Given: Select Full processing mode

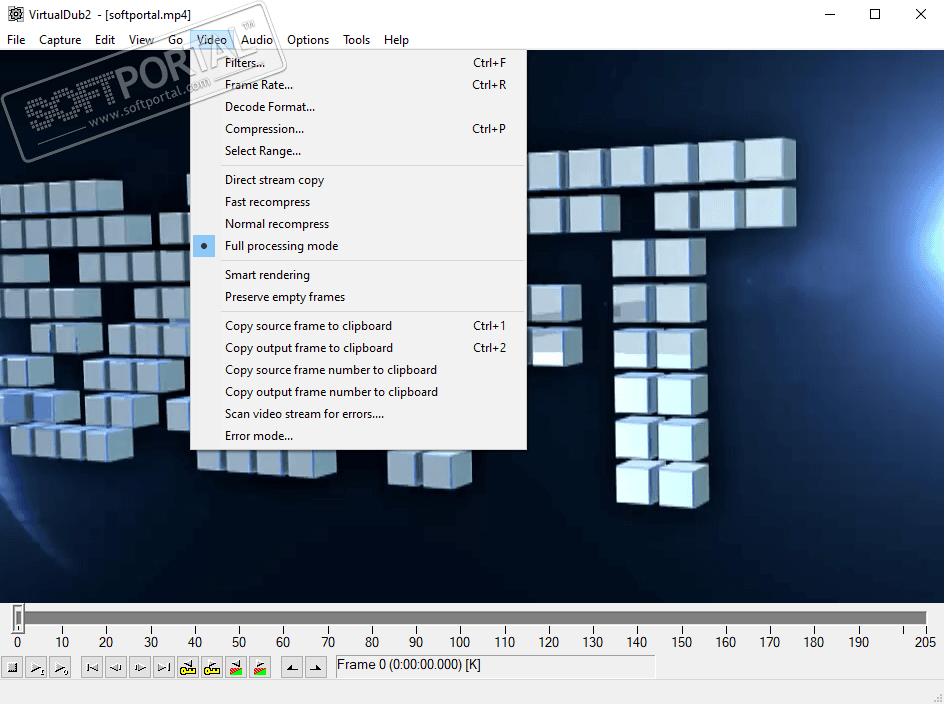Looking at the screenshot, I should 358,246.
